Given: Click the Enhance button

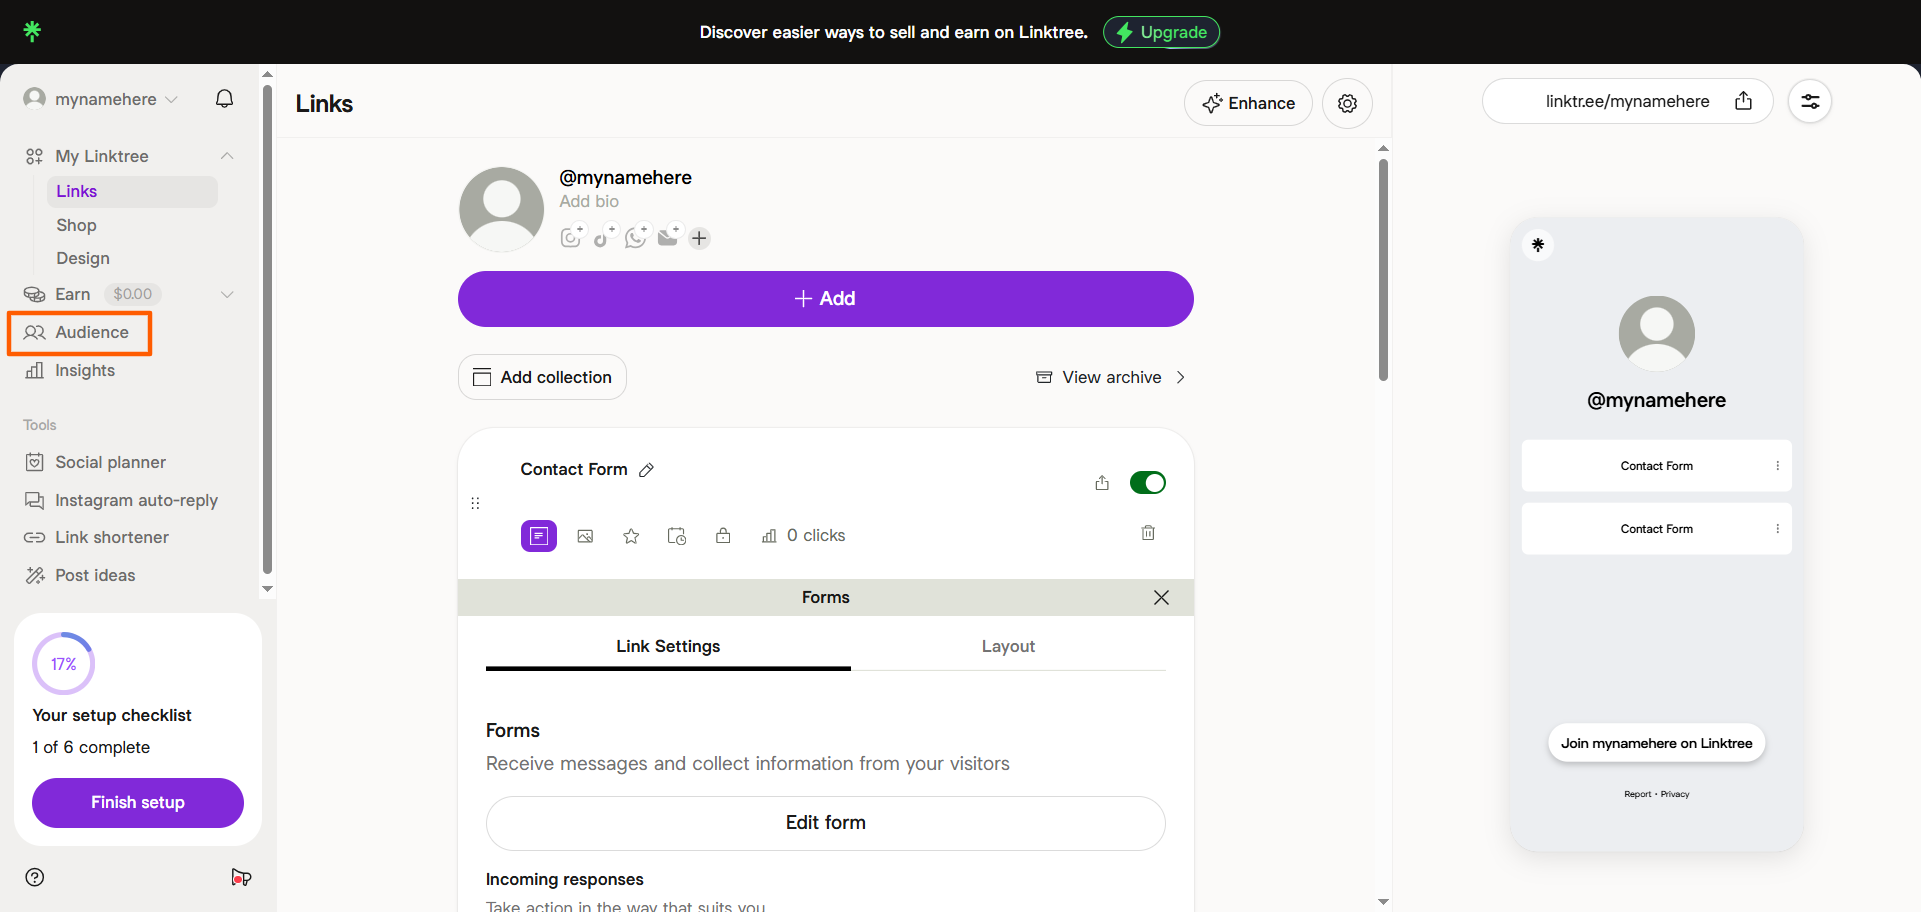Looking at the screenshot, I should [1248, 103].
